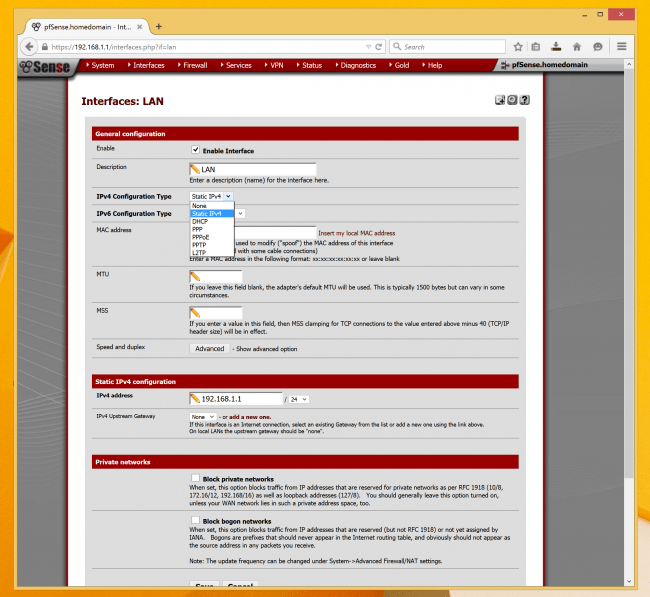Click the browser home icon
This screenshot has width=650, height=597.
[x=578, y=46]
